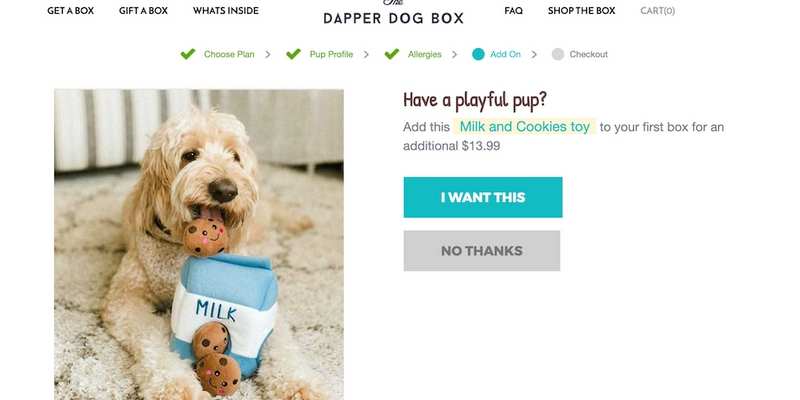The height and width of the screenshot is (400, 800).
Task: Open the Get A Box menu item
Action: click(70, 11)
